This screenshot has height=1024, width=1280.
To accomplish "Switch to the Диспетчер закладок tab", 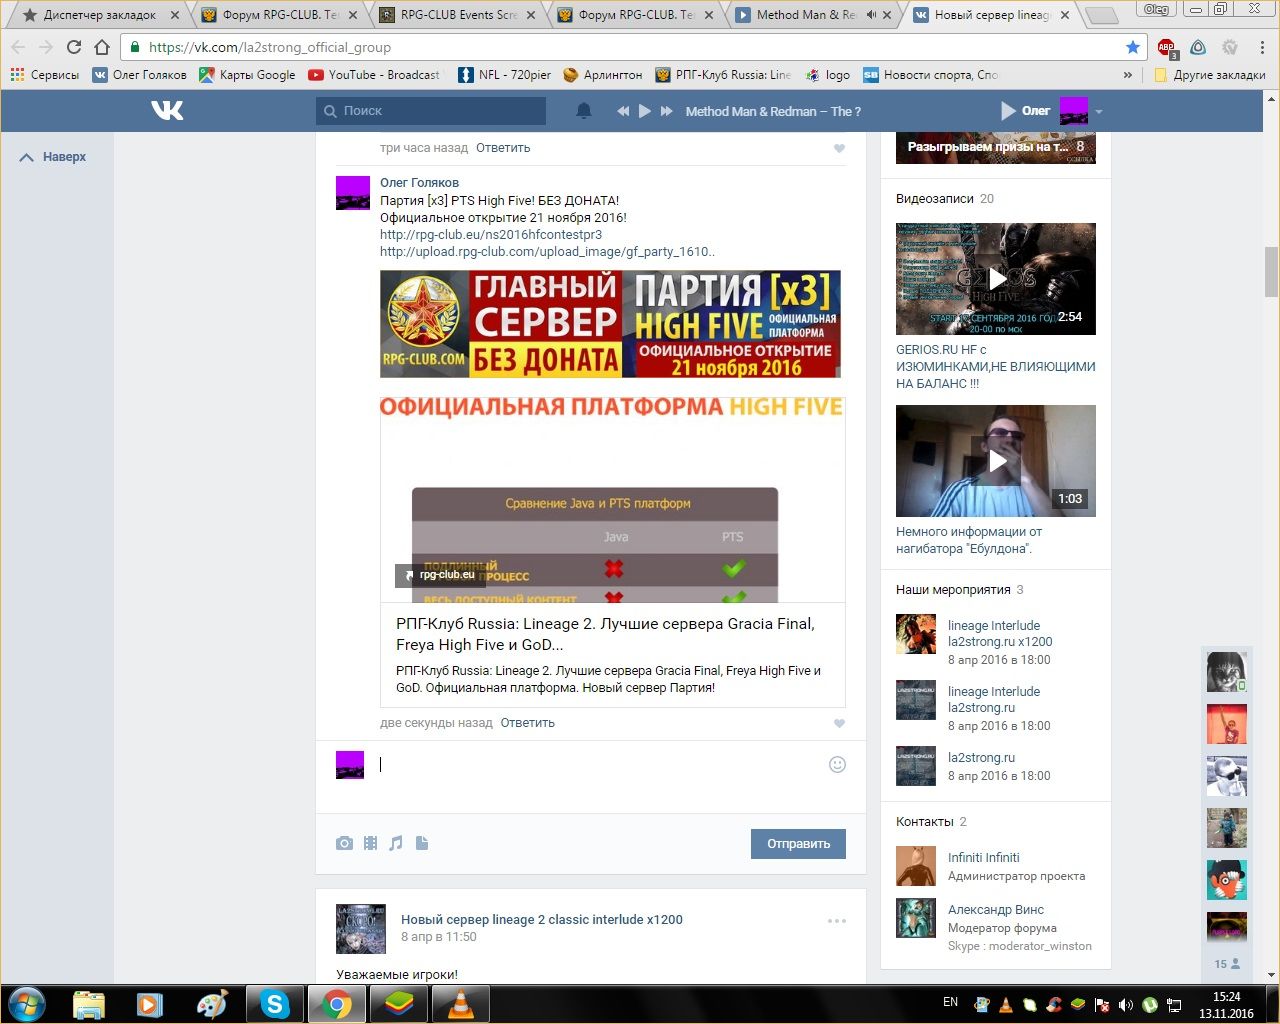I will coord(100,15).
